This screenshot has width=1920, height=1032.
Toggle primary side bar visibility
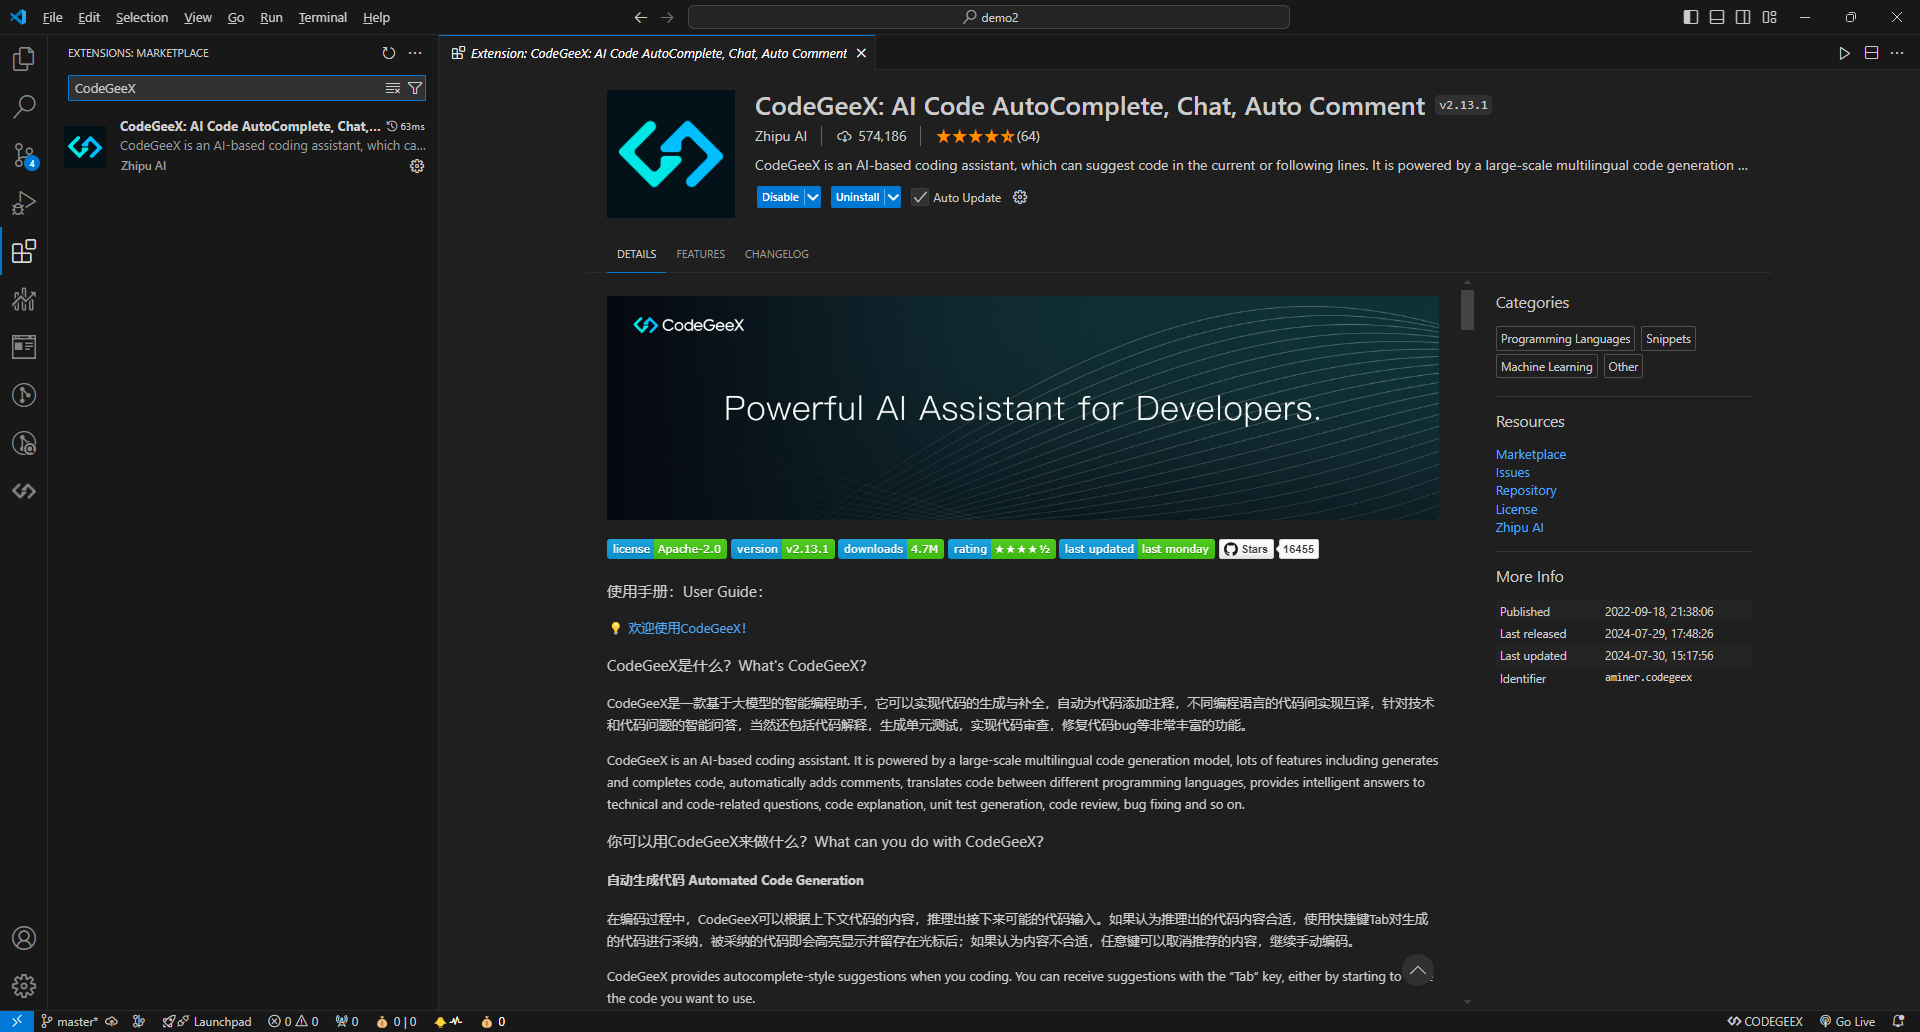tap(1691, 17)
